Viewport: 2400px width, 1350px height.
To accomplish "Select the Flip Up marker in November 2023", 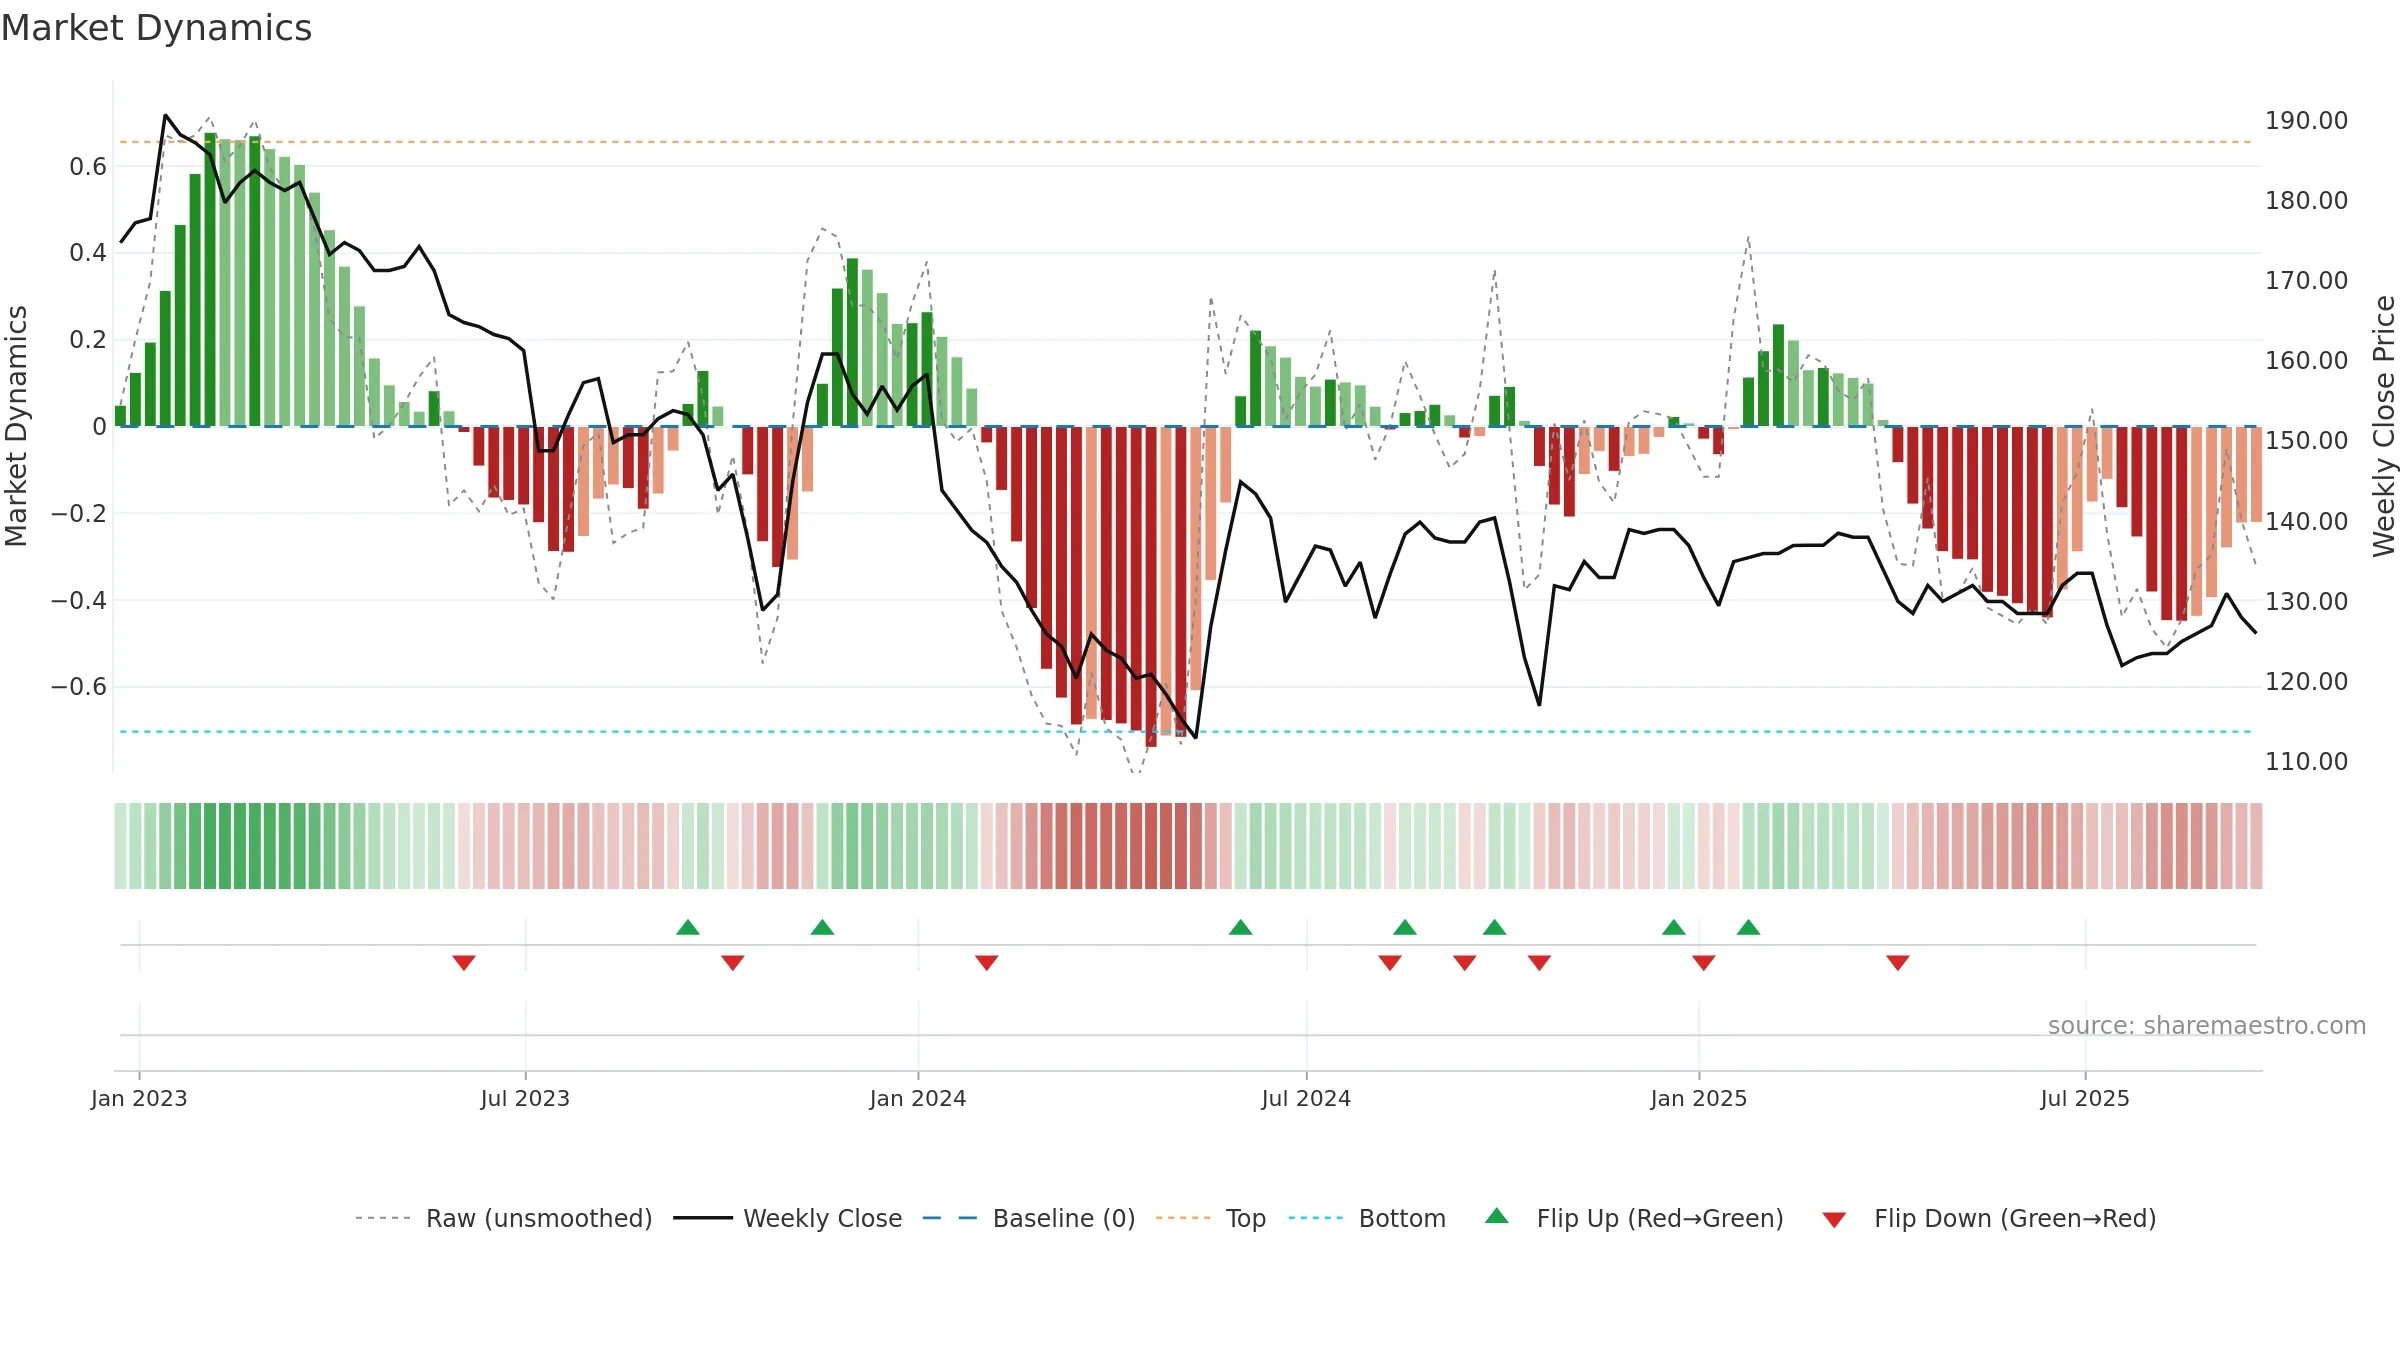I will click(x=822, y=927).
